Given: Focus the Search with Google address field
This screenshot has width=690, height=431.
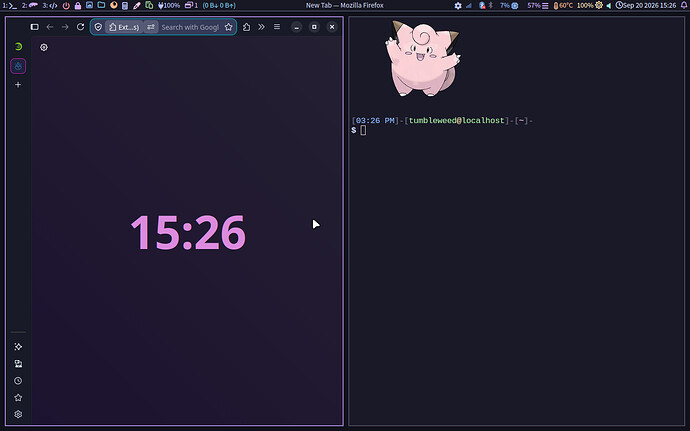Looking at the screenshot, I should pos(190,27).
